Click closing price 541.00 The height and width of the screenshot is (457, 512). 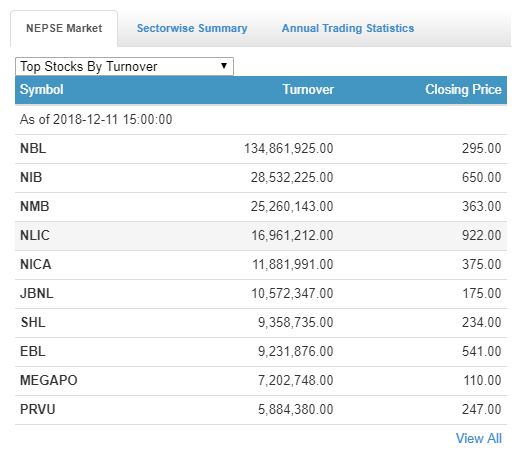coord(482,352)
